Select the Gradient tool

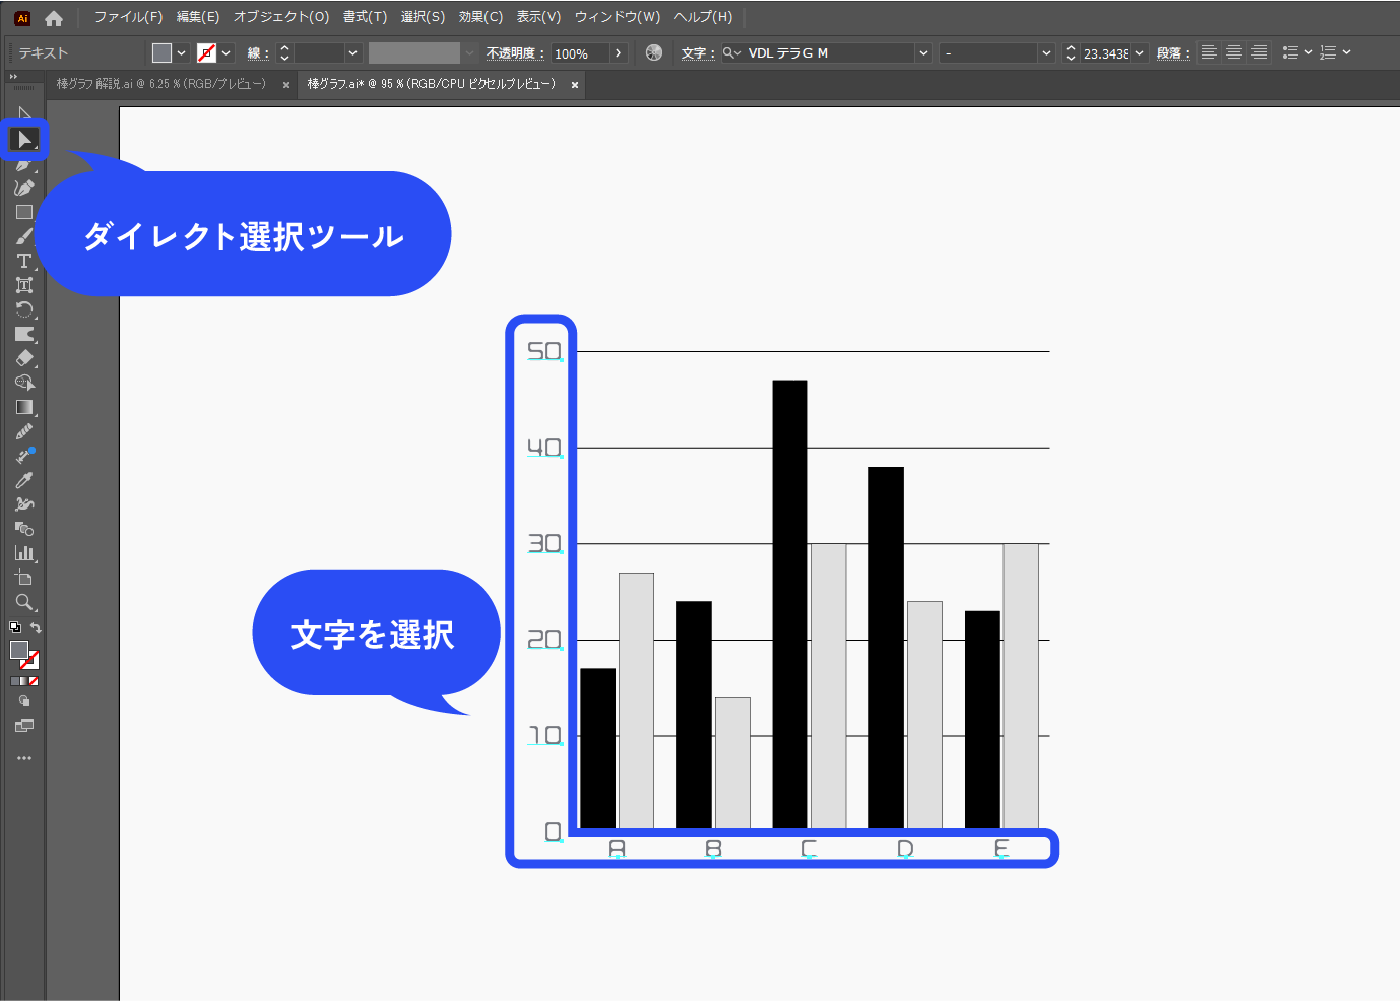click(x=24, y=407)
